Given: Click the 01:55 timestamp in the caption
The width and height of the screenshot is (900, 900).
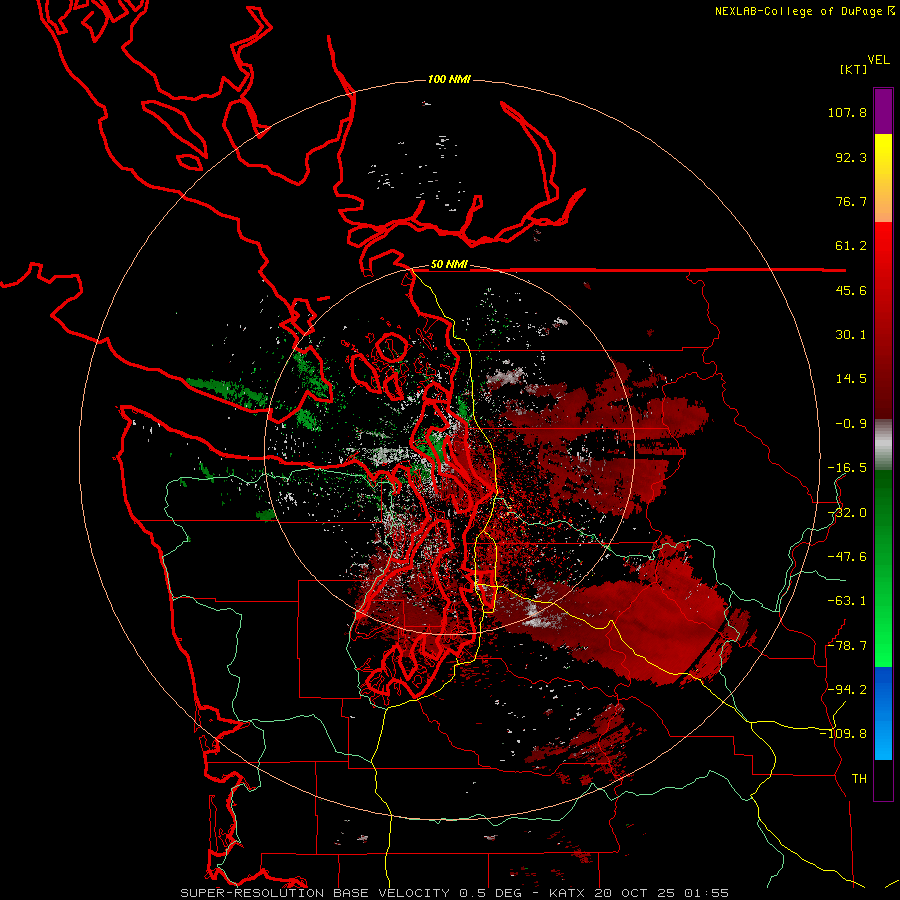Looking at the screenshot, I should click(x=707, y=893).
